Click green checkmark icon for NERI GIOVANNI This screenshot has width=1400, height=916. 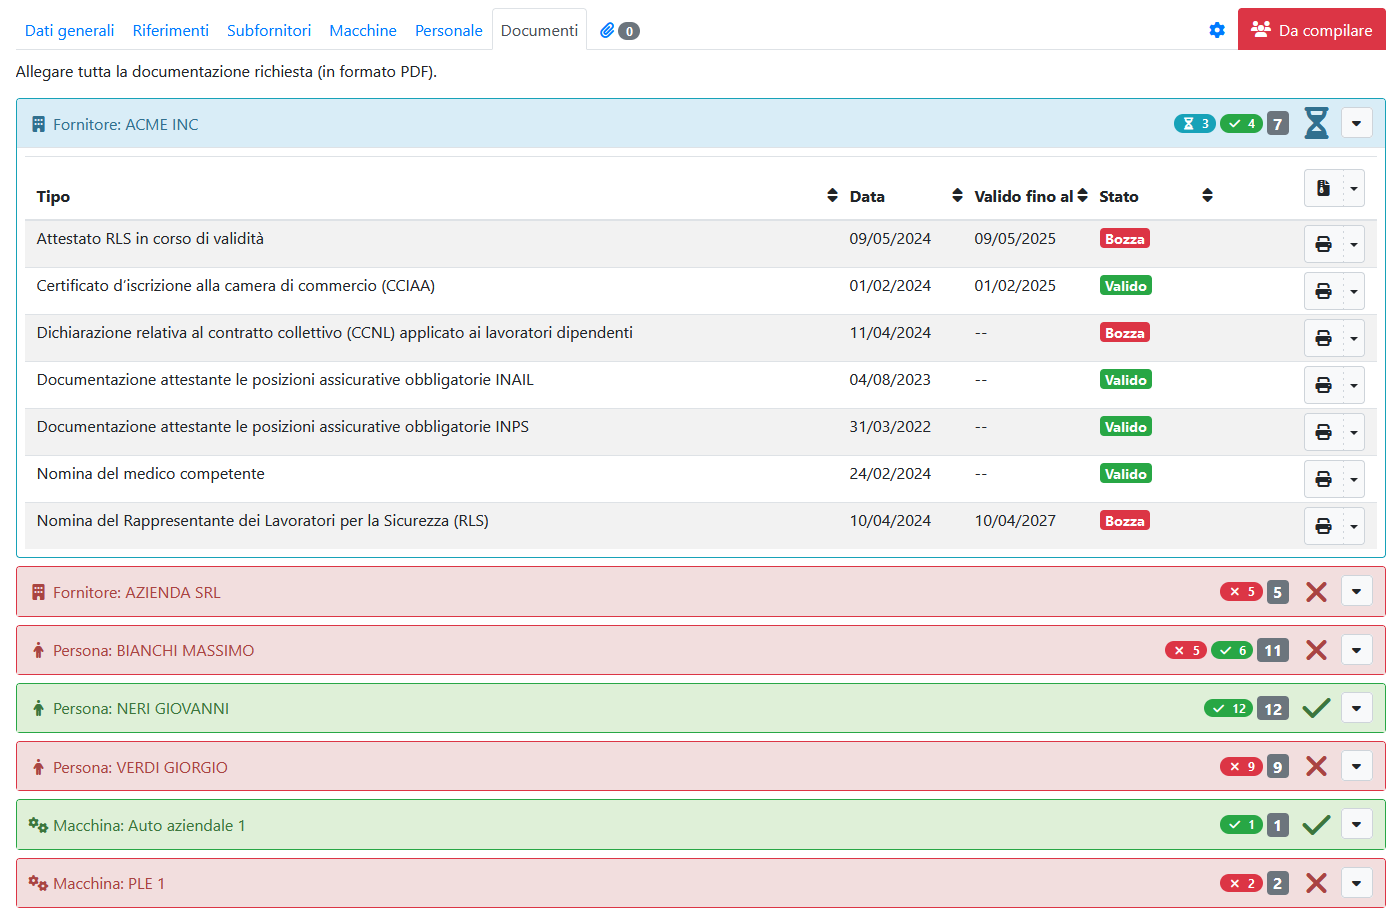point(1316,709)
